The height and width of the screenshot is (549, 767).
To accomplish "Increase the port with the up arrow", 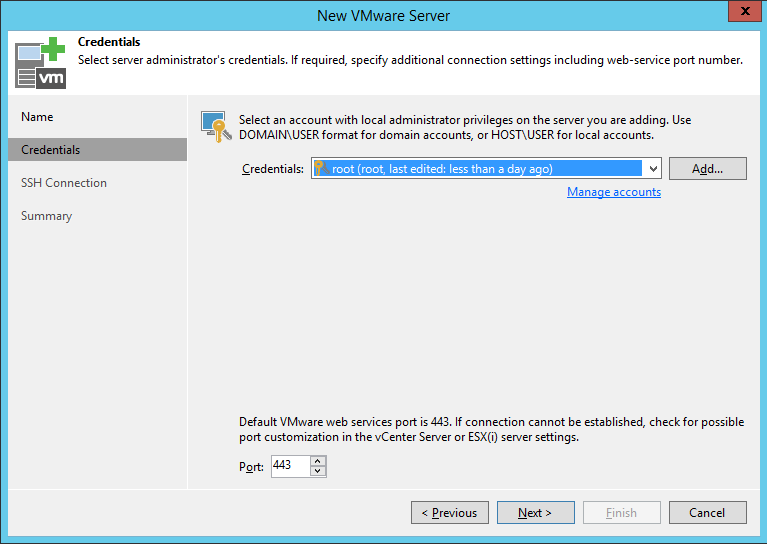I will 318,461.
